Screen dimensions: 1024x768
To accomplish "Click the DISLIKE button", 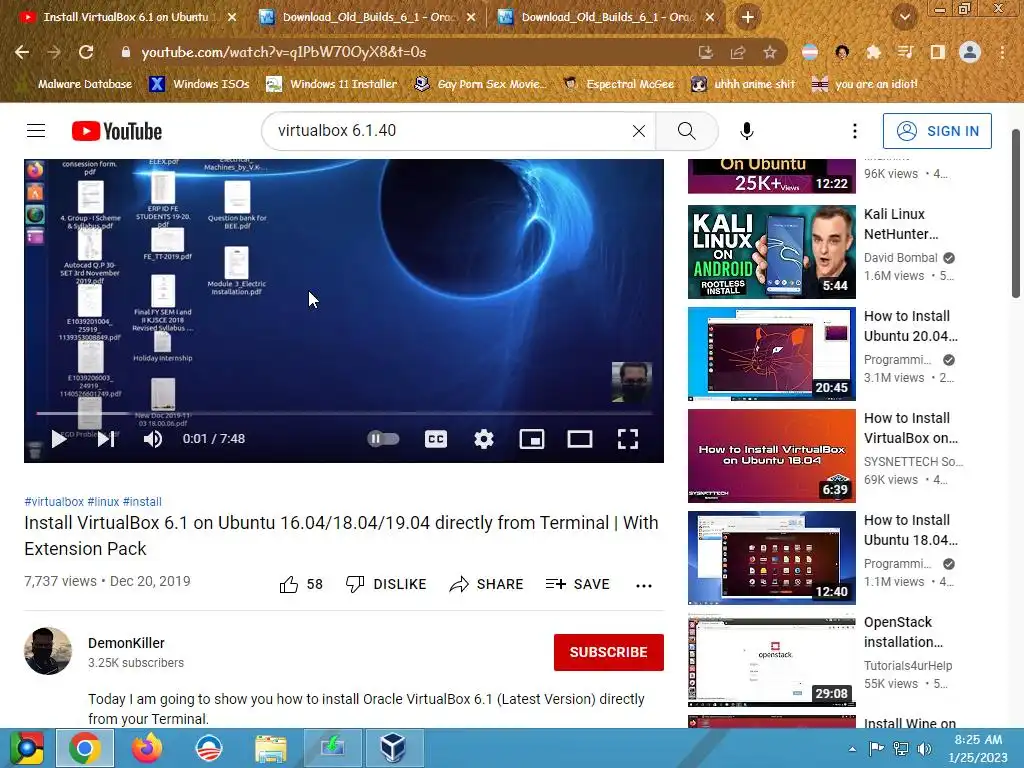I will click(386, 584).
